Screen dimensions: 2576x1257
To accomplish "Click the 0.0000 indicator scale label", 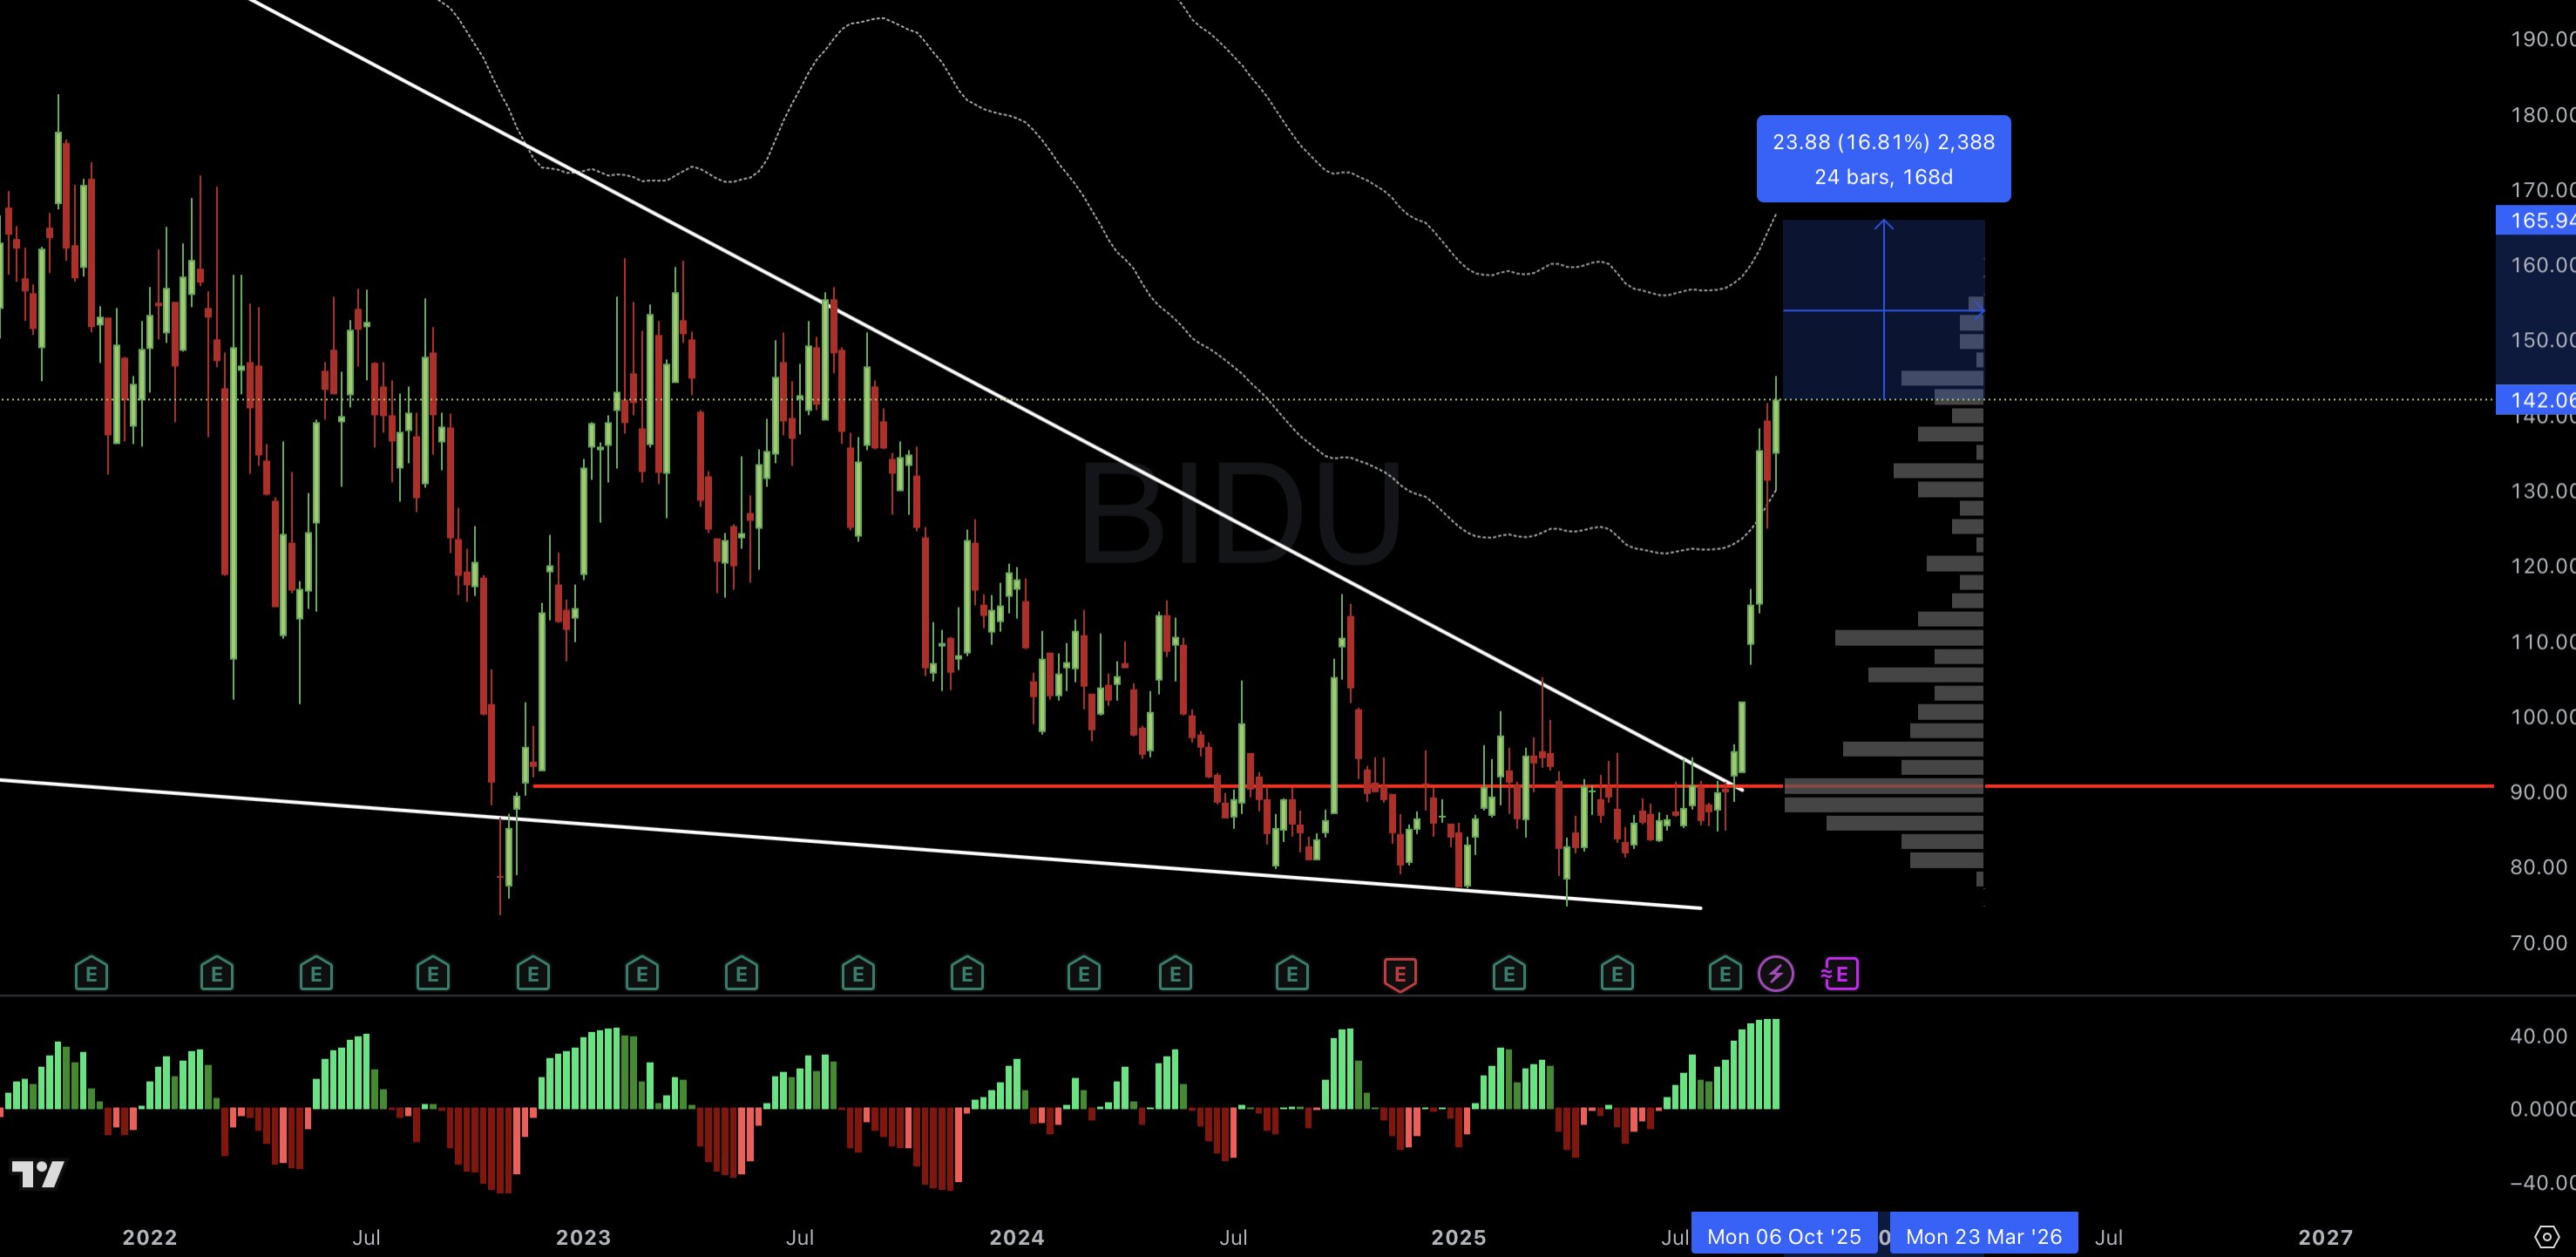I will [2542, 1108].
